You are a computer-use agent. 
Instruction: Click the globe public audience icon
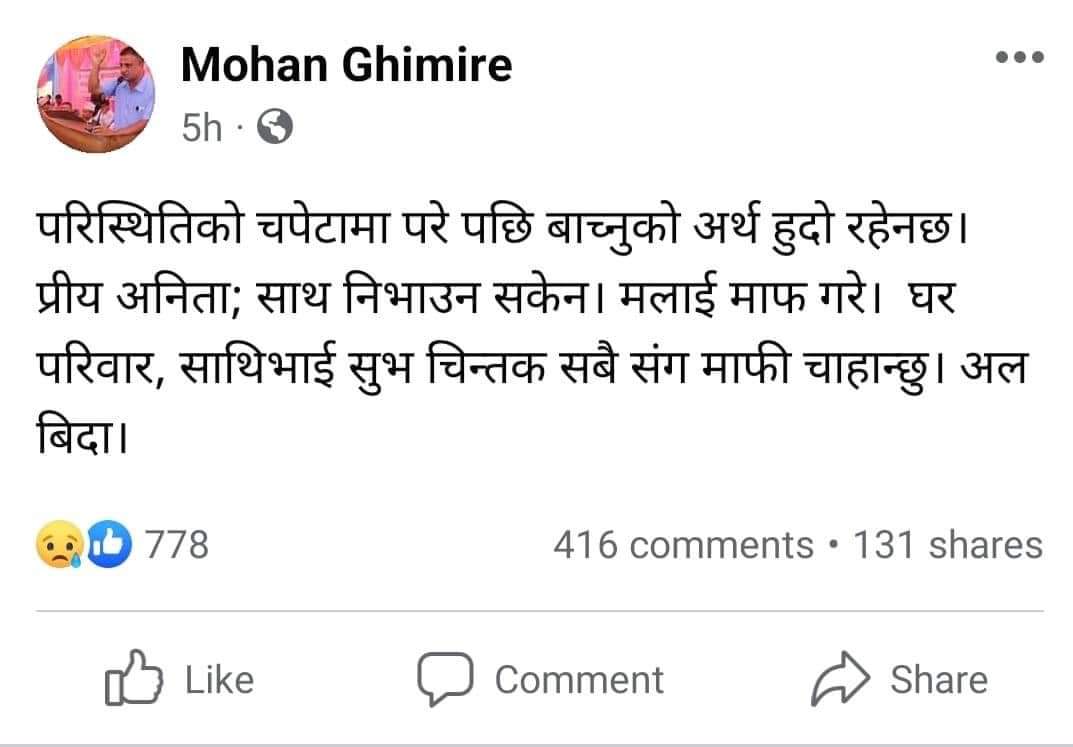(x=275, y=127)
